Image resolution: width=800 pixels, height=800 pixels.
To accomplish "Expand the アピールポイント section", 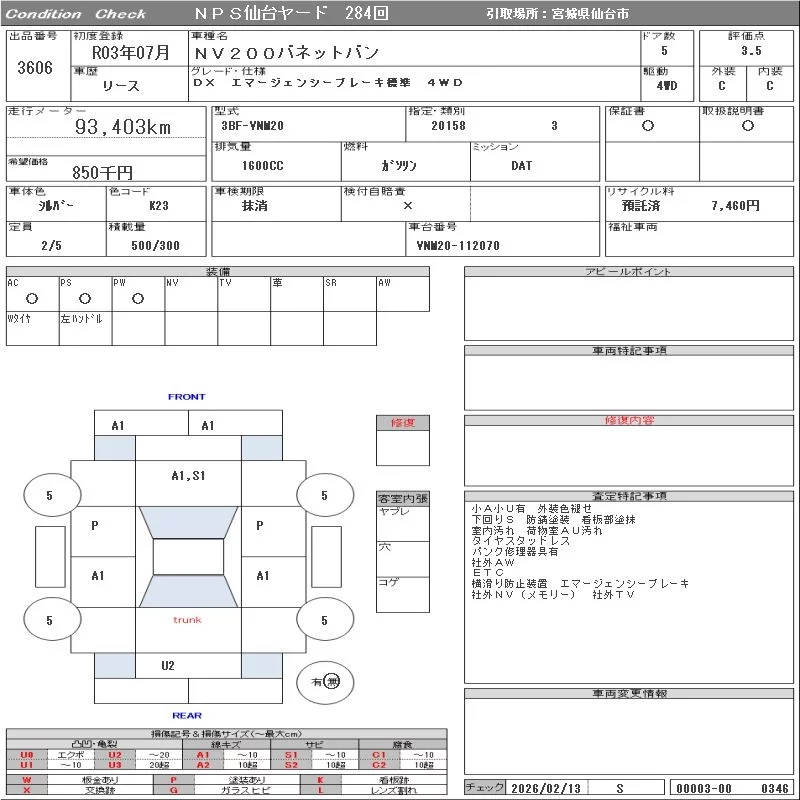I will (628, 272).
